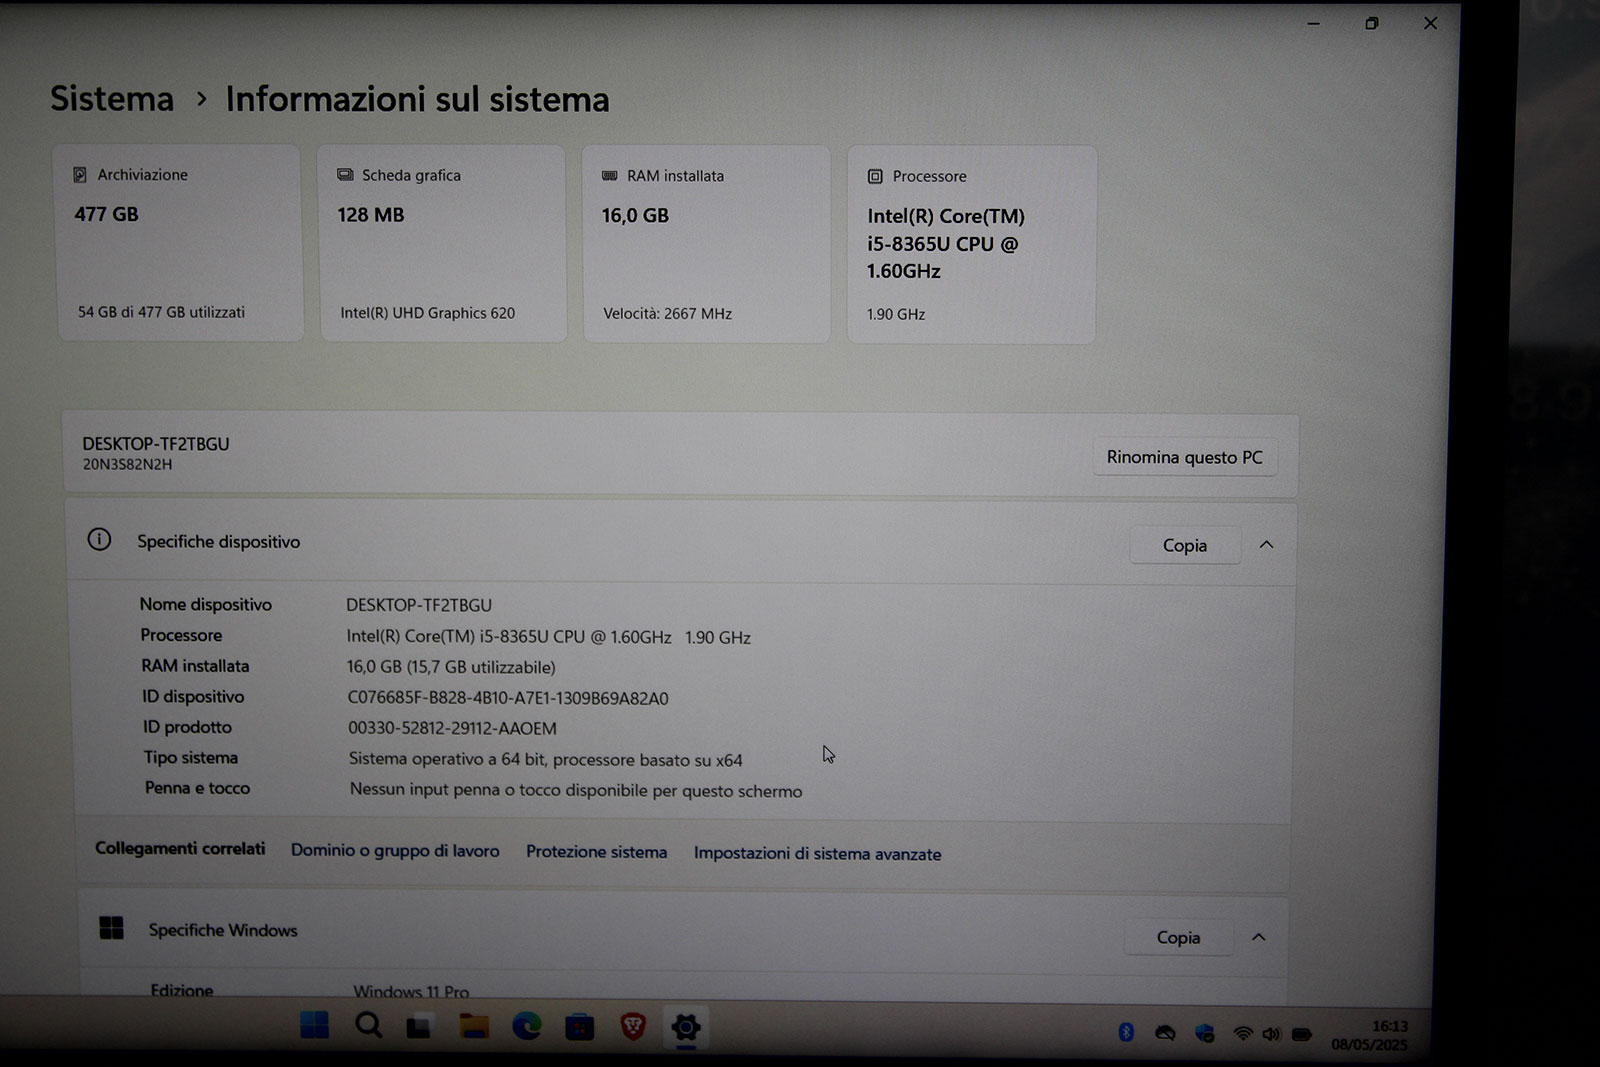
Task: Open Microsoft Edge from the taskbar
Action: [x=527, y=1026]
